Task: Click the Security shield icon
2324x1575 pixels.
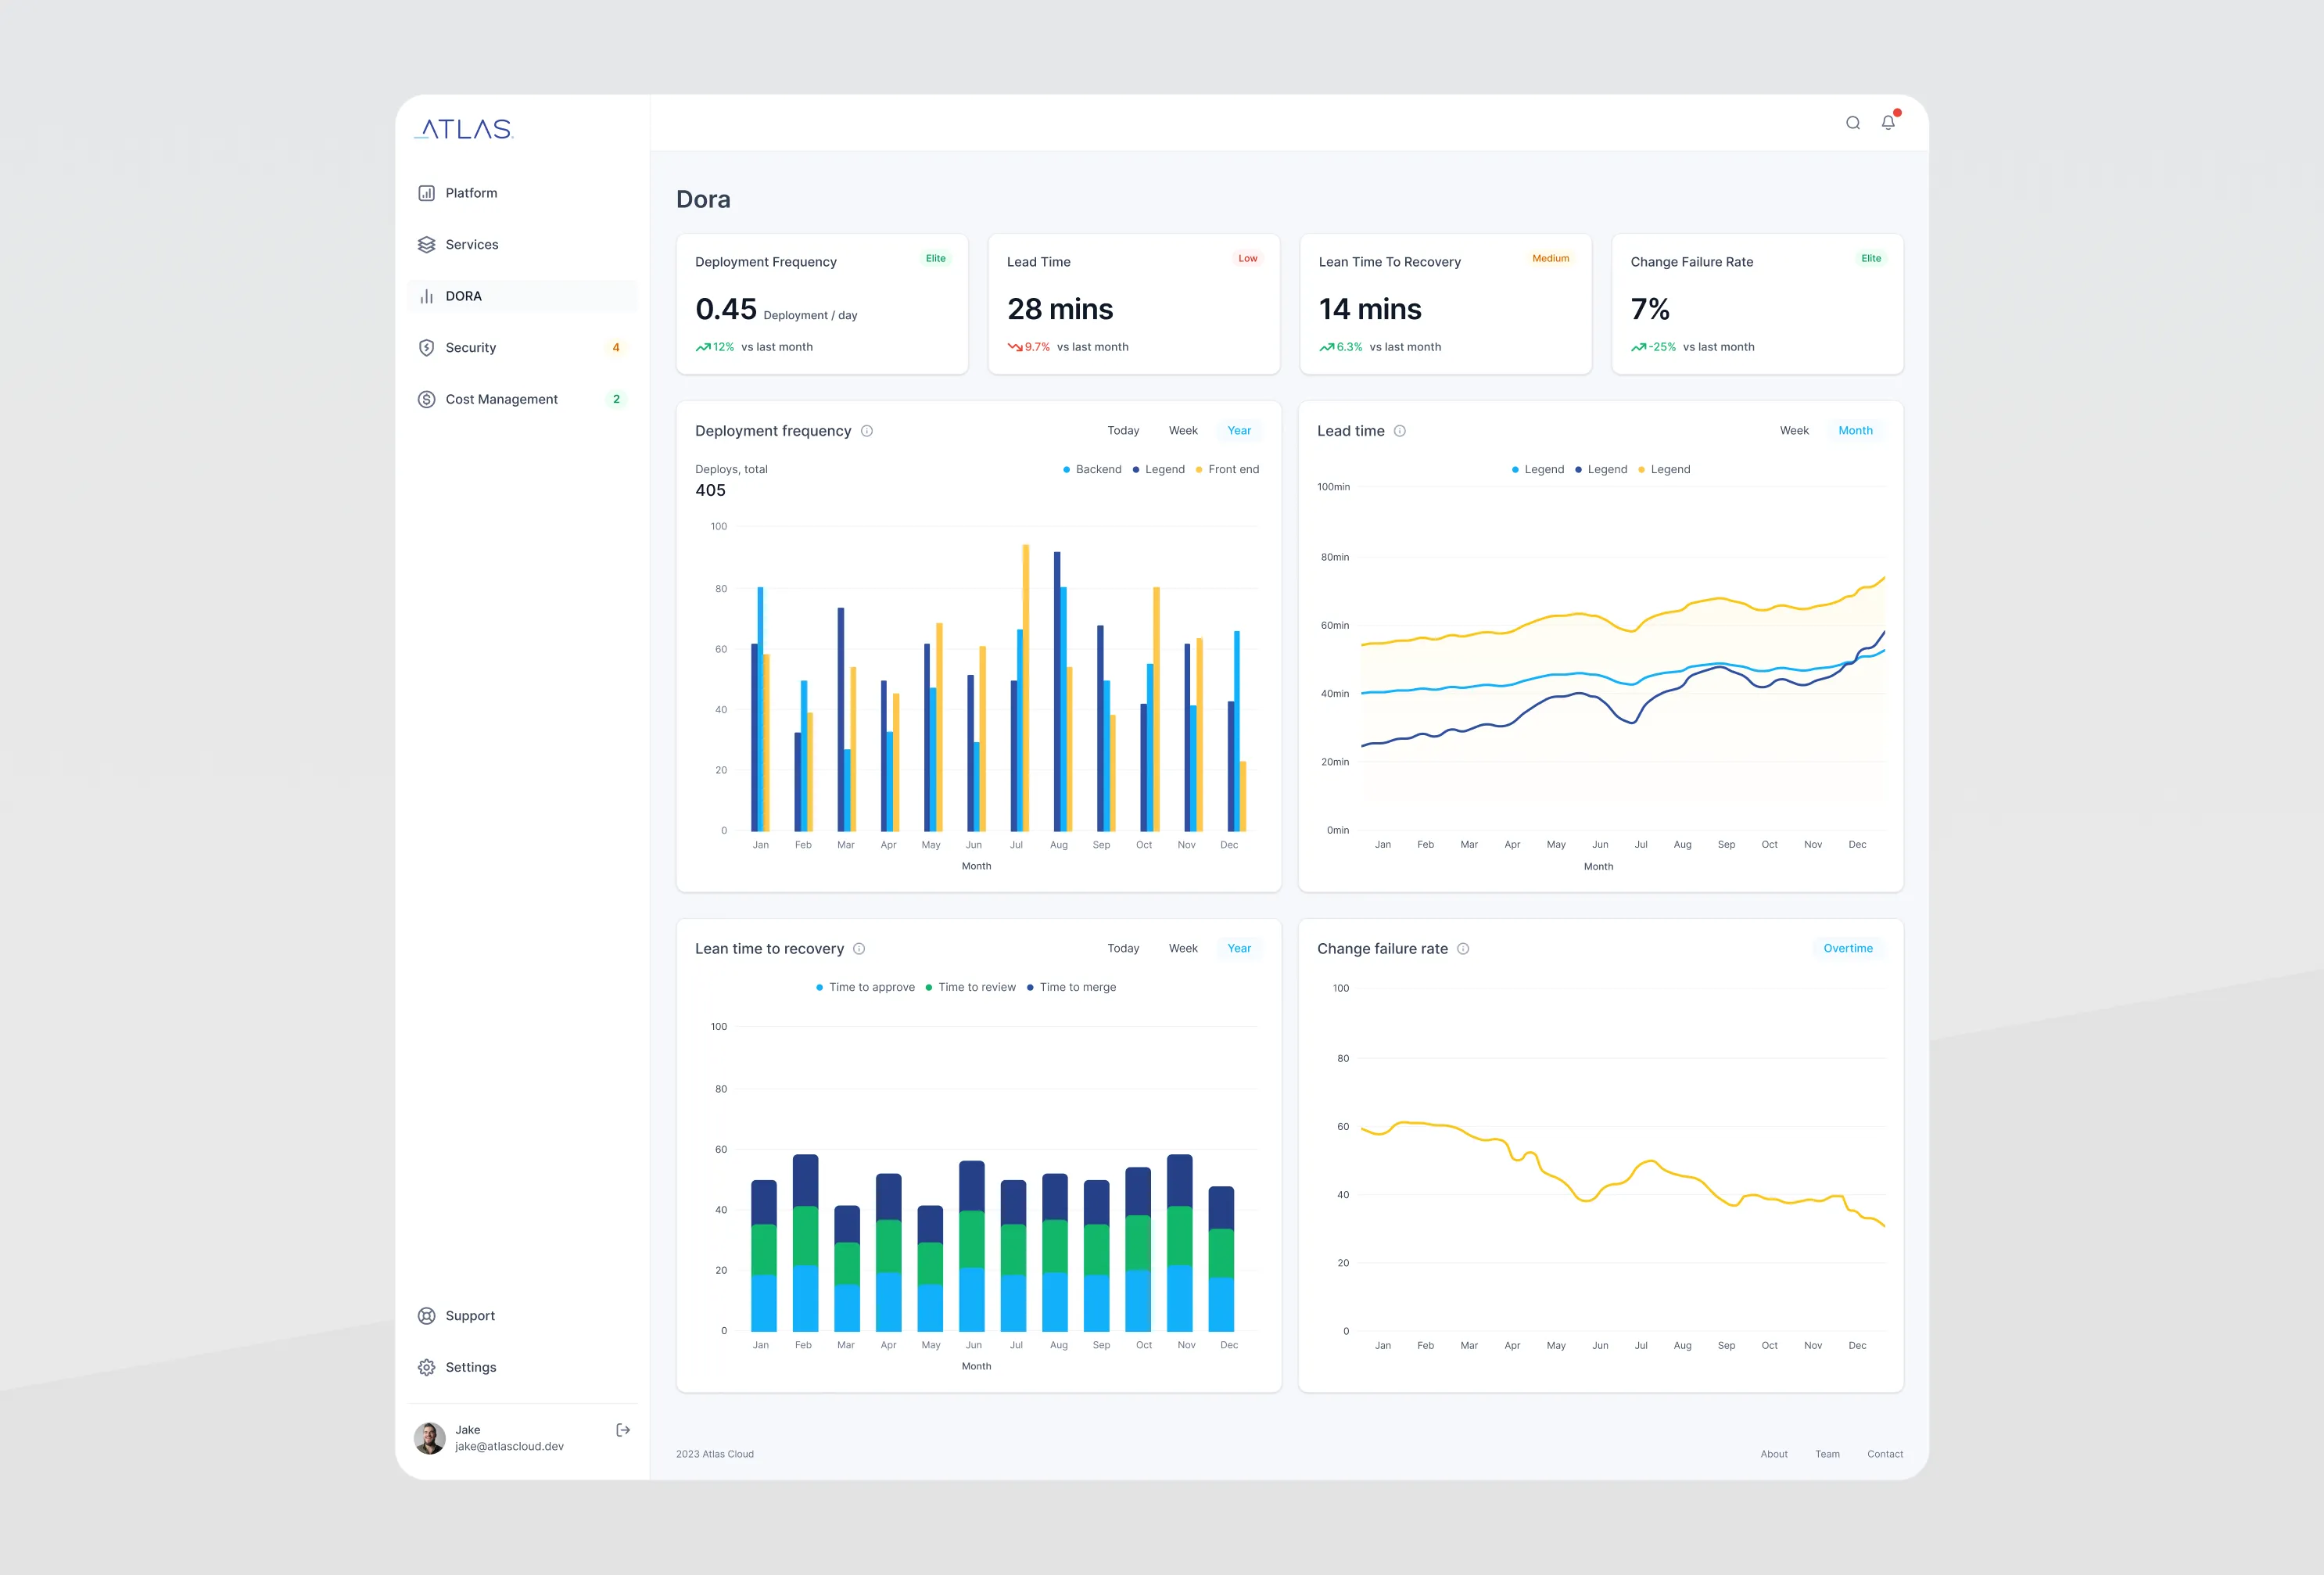Action: [x=426, y=347]
